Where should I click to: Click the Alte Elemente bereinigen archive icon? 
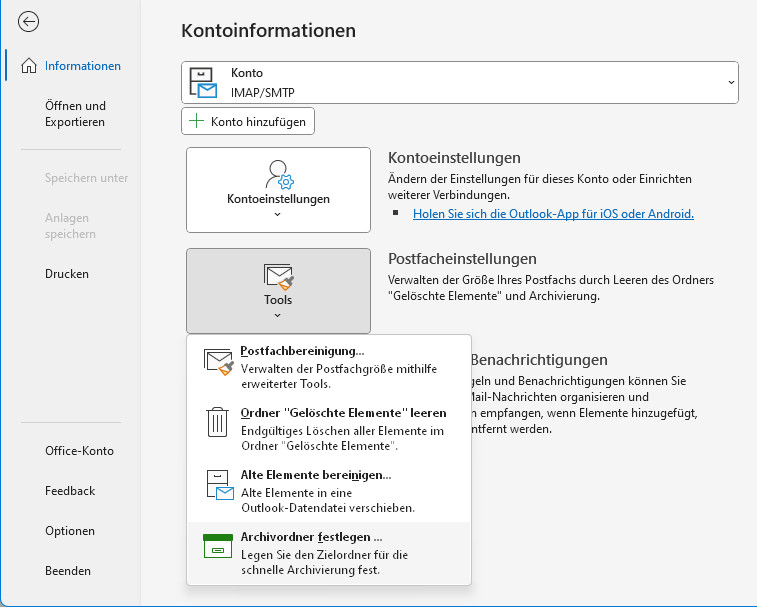(220, 485)
